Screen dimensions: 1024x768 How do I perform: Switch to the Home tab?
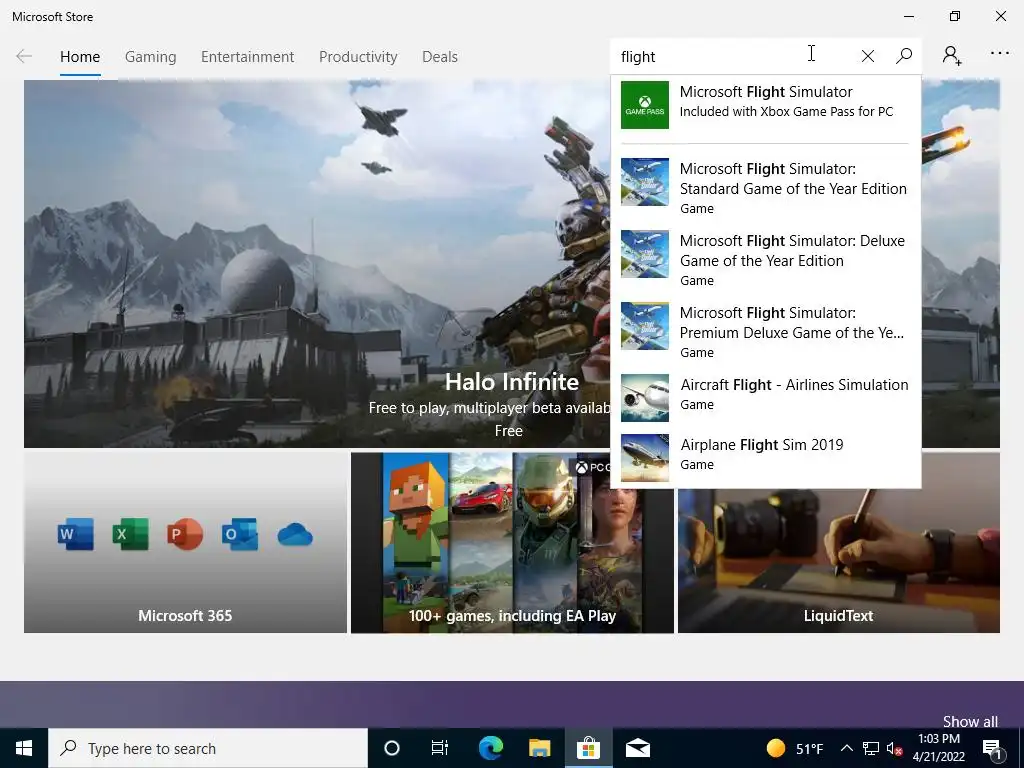coord(80,57)
